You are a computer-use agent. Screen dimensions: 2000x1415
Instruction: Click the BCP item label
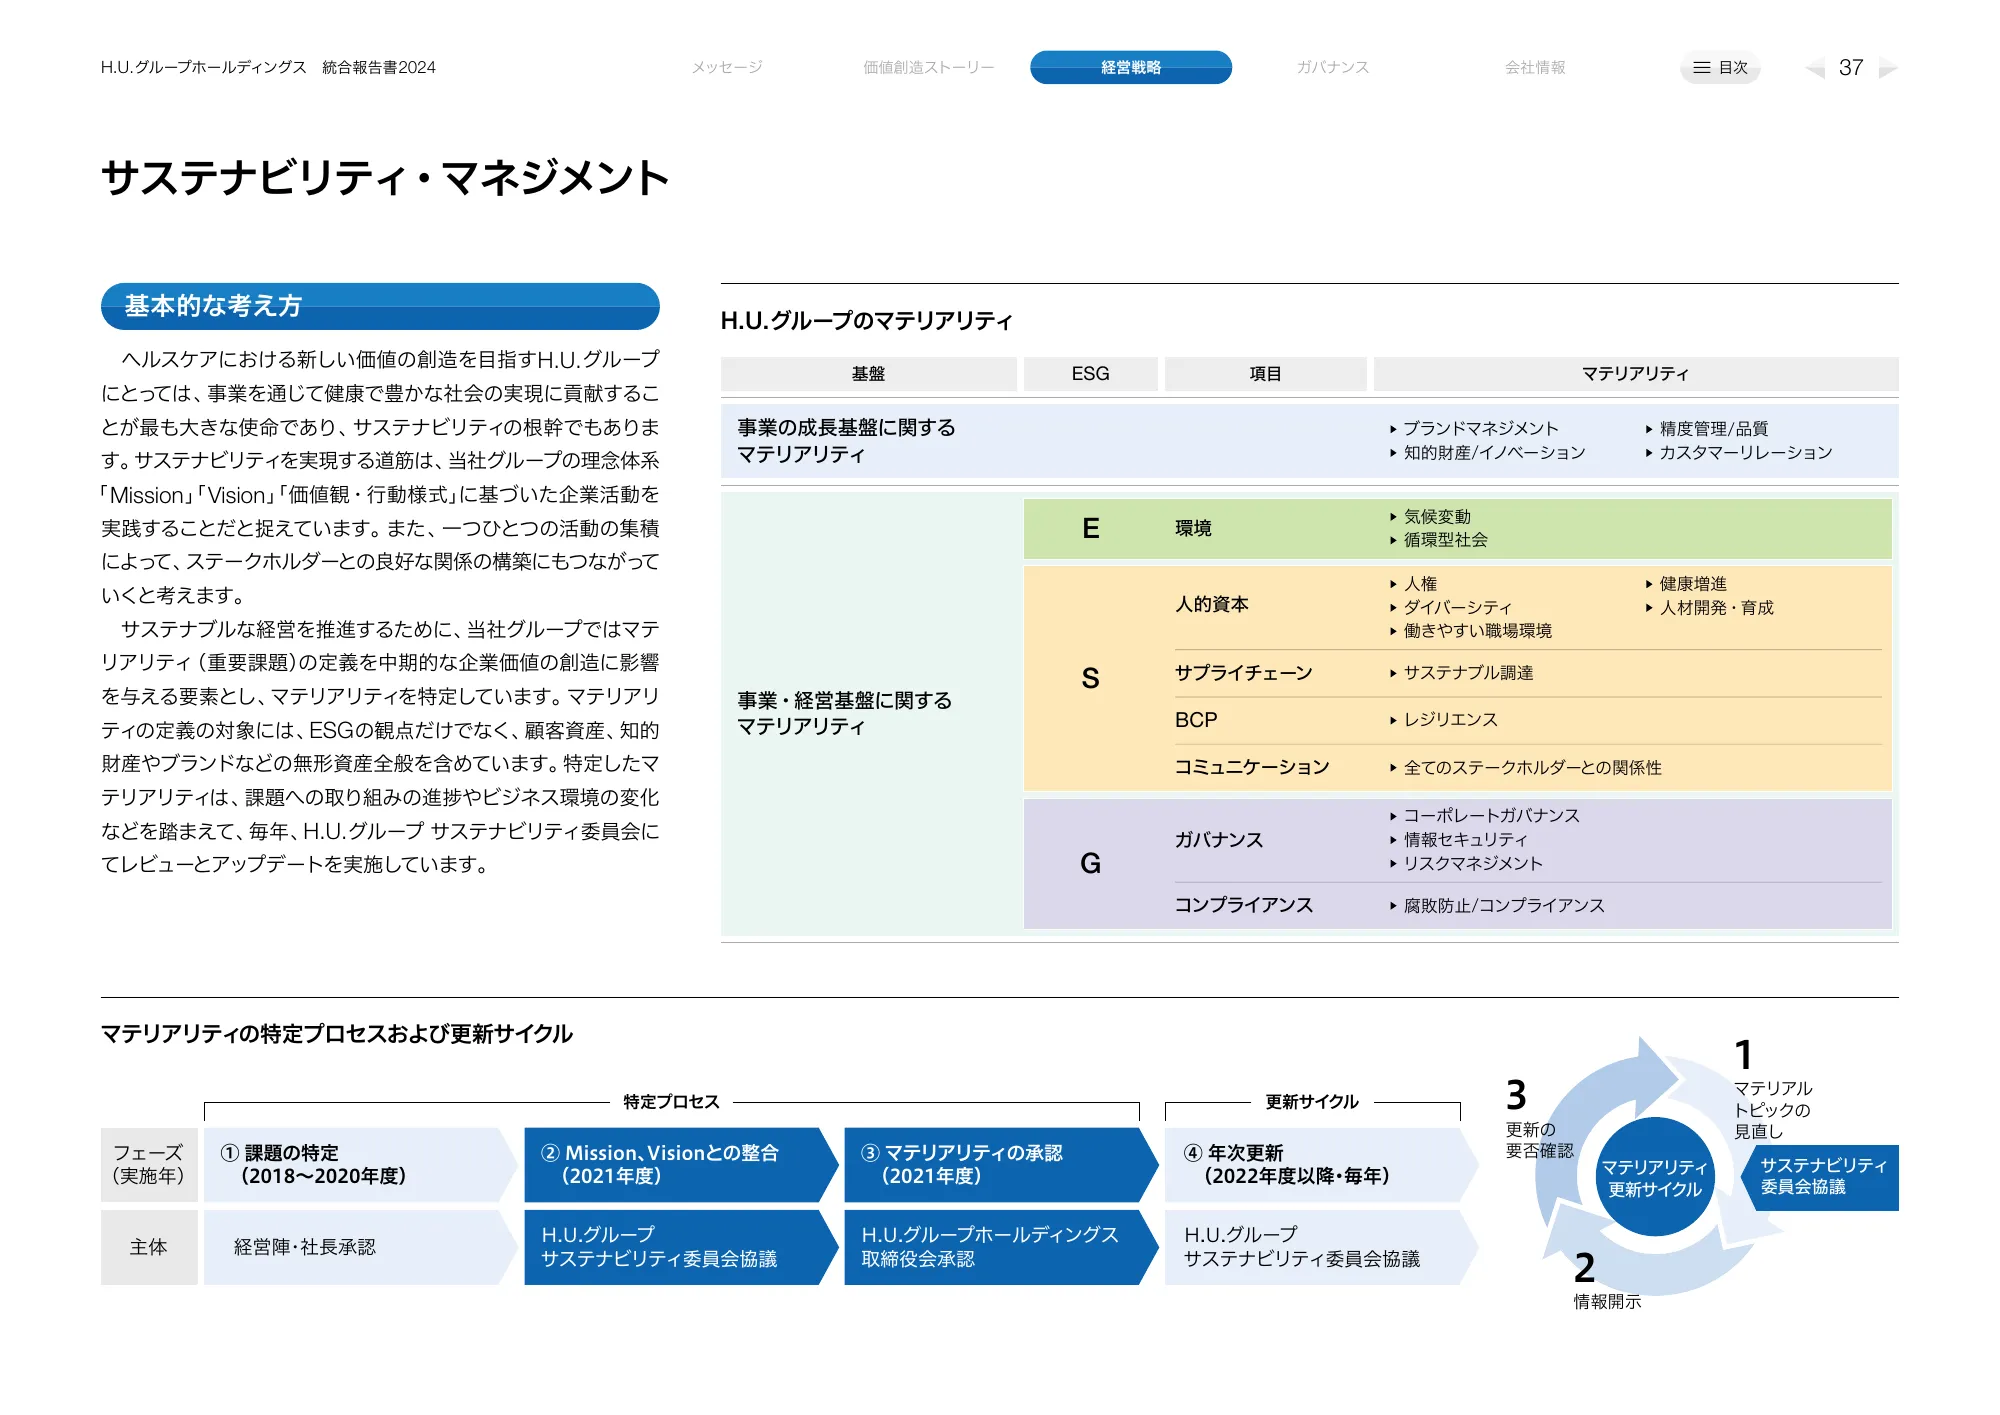pos(1196,720)
